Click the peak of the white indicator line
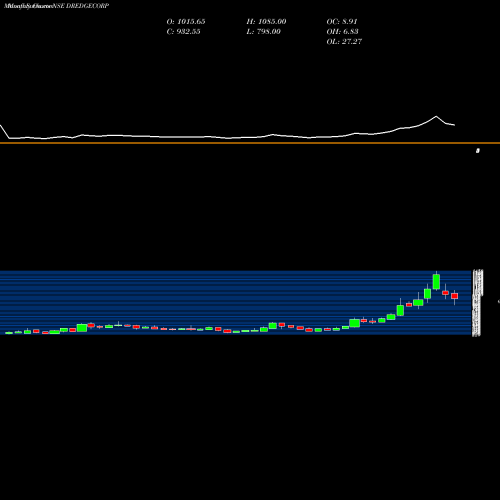The height and width of the screenshot is (500, 500). click(436, 116)
